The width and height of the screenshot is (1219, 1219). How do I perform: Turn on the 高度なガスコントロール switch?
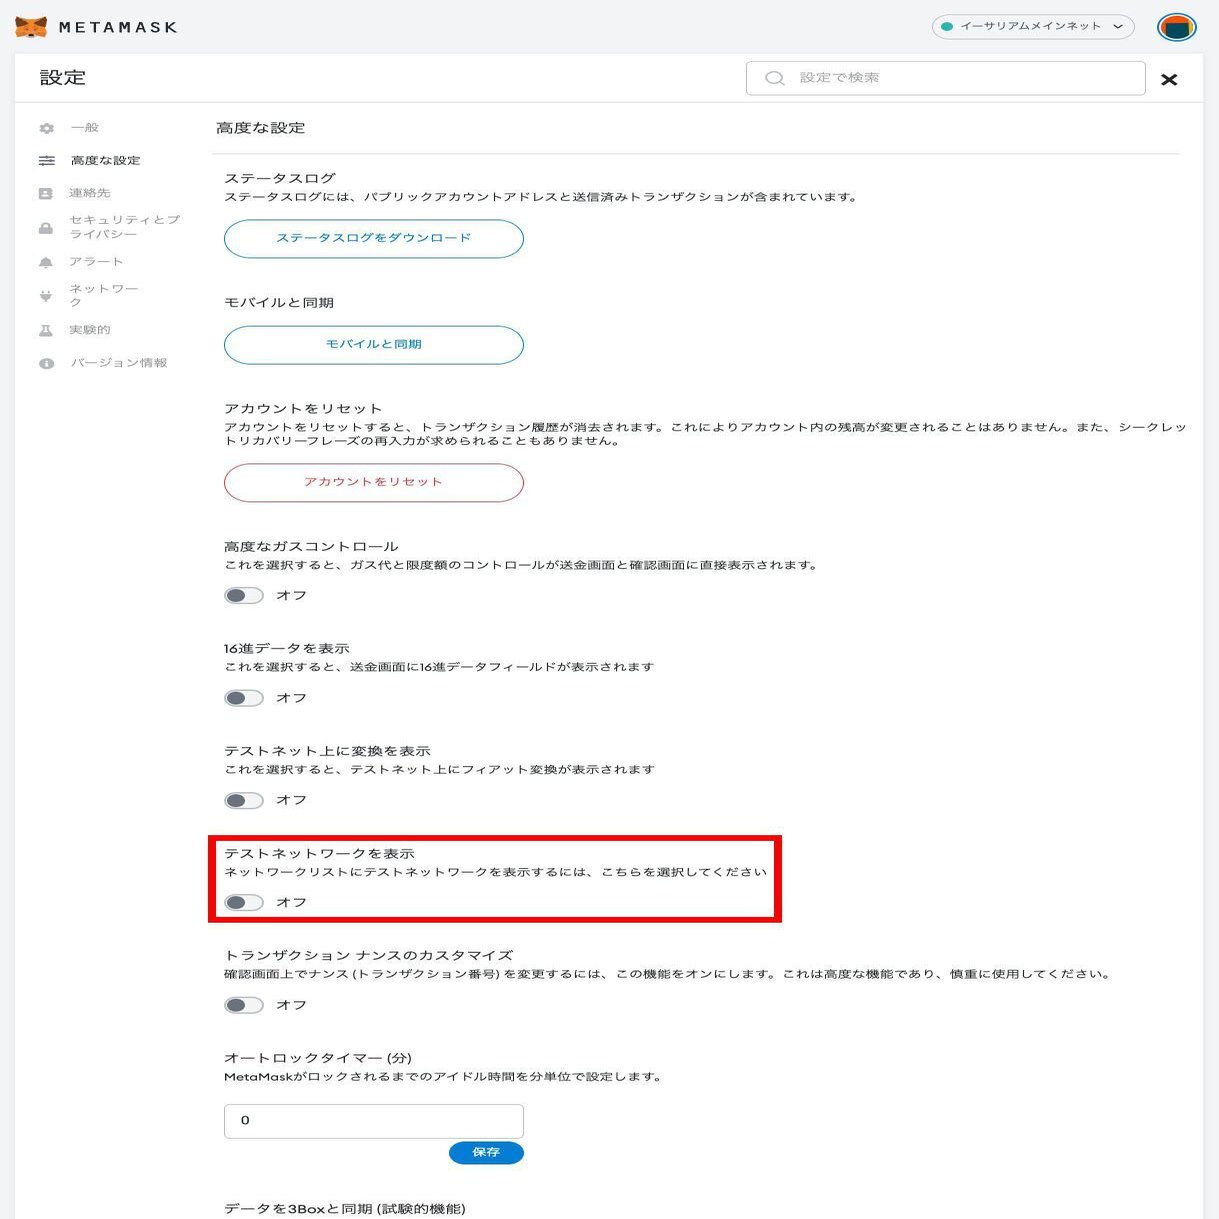click(243, 595)
